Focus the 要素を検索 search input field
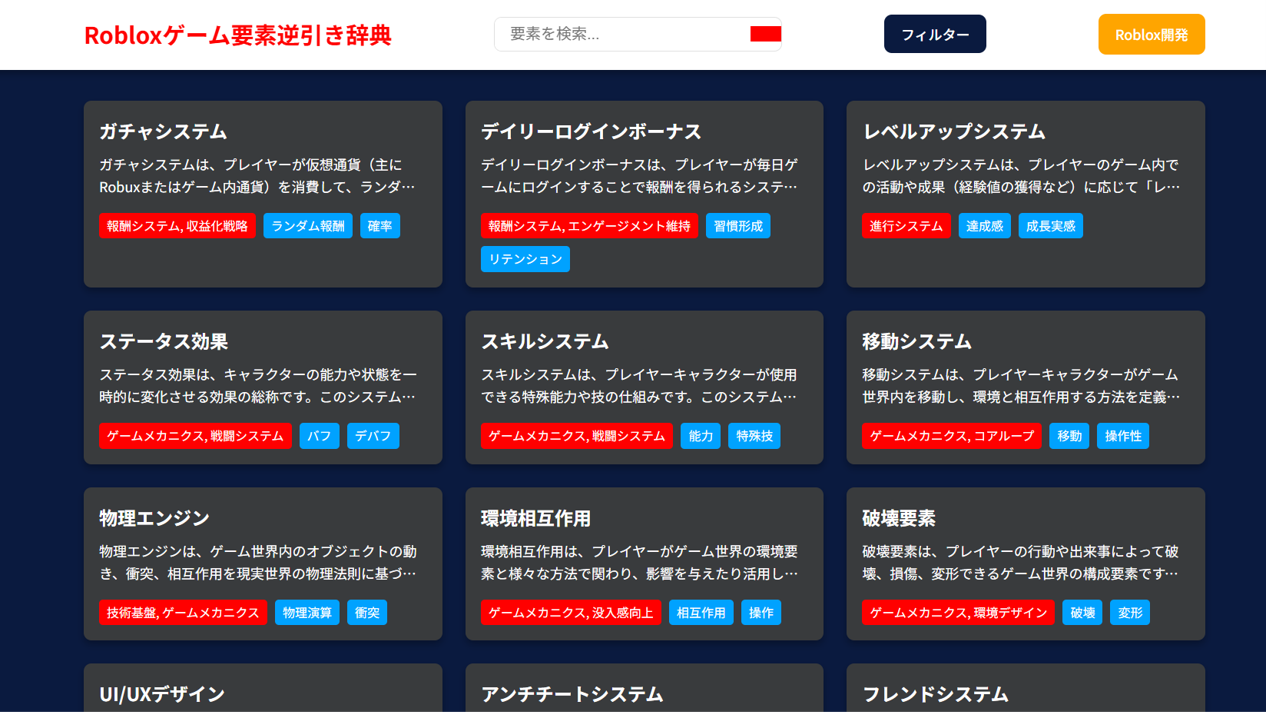The image size is (1266, 712). (638, 34)
